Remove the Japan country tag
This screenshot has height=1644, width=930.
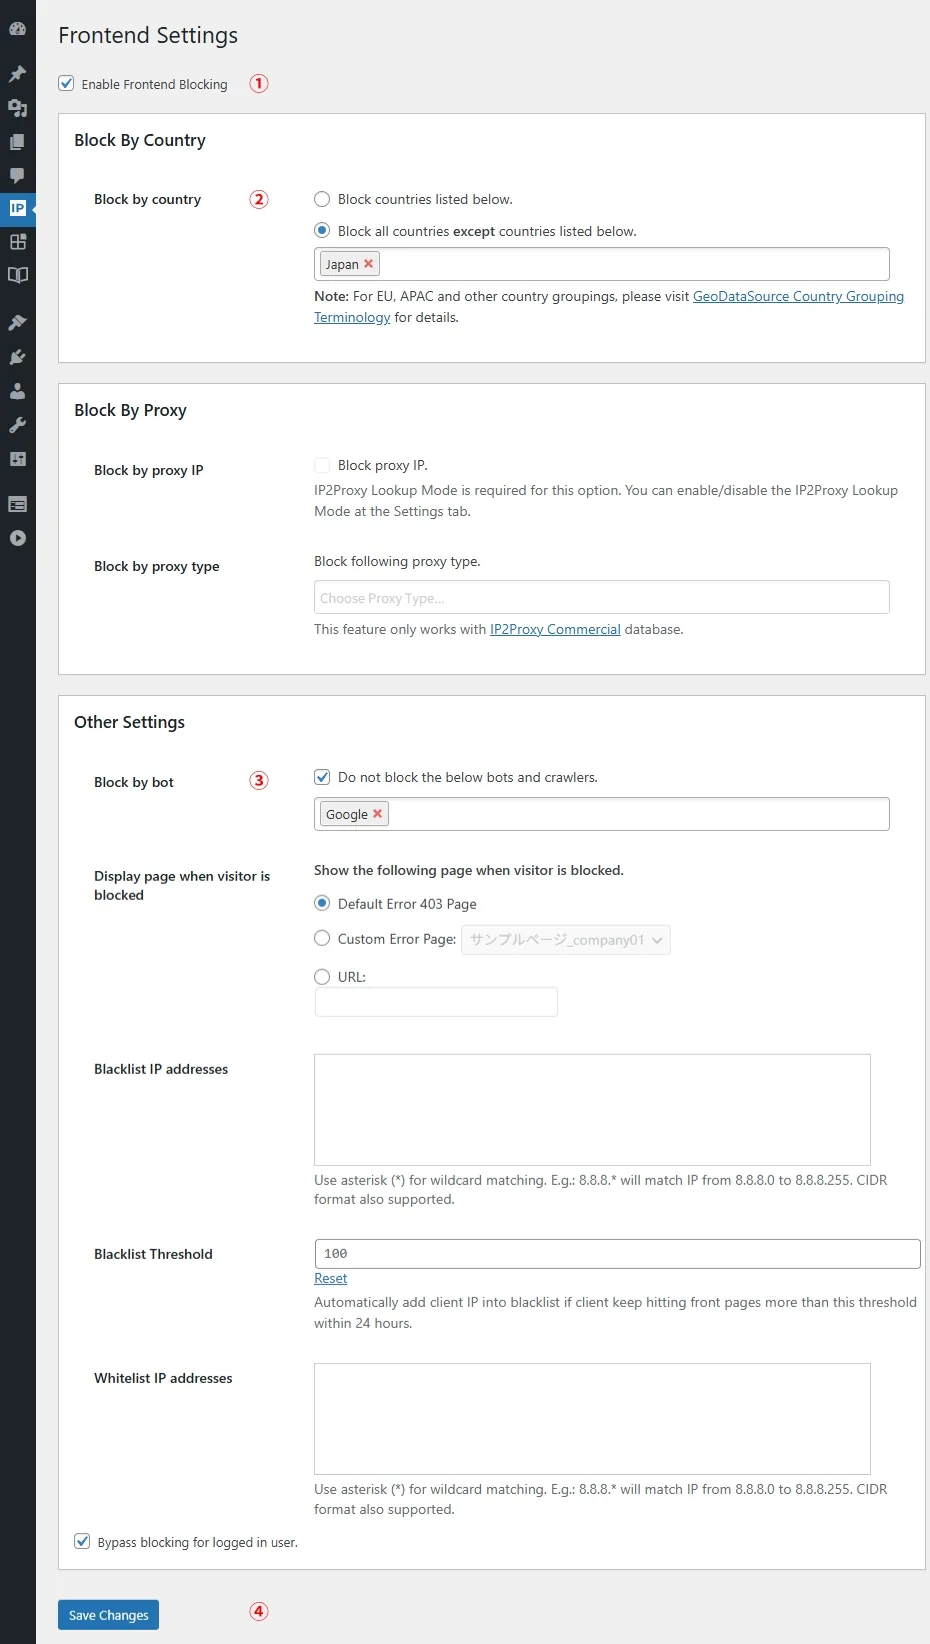368,264
